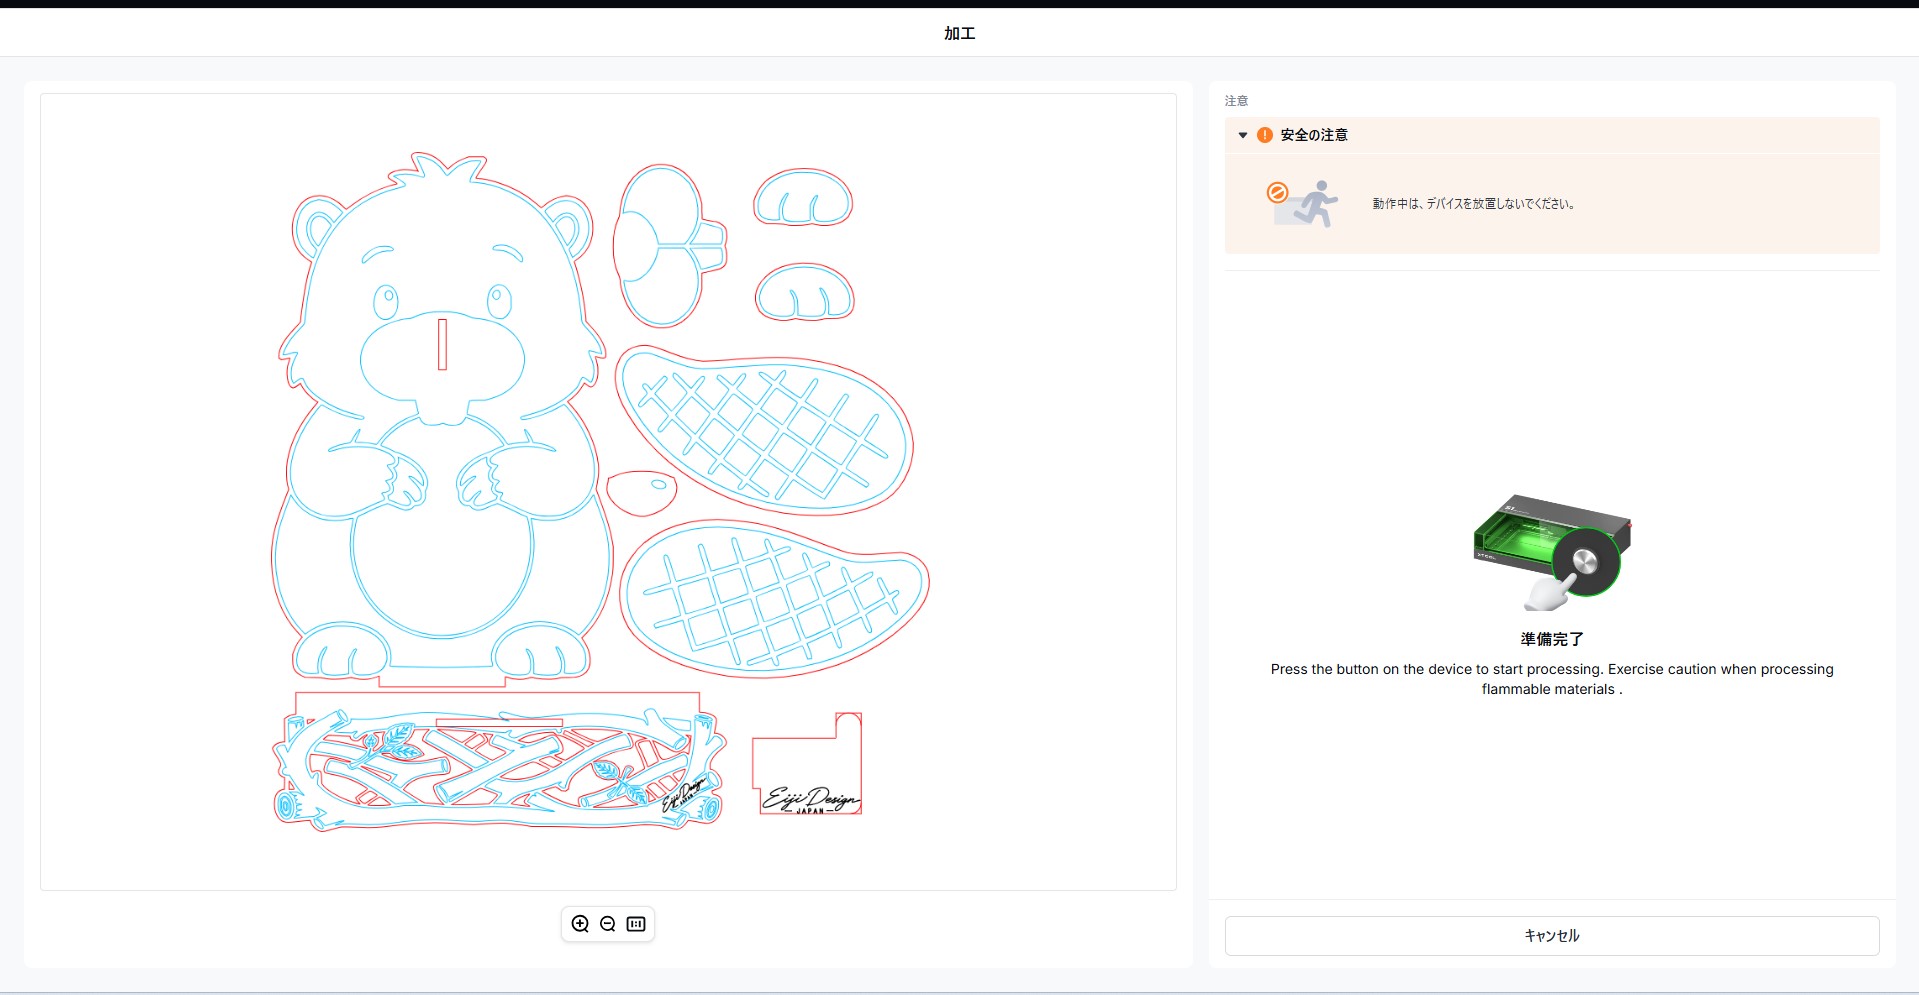The image size is (1919, 995).
Task: Select the large beaver body outline
Action: 441,420
